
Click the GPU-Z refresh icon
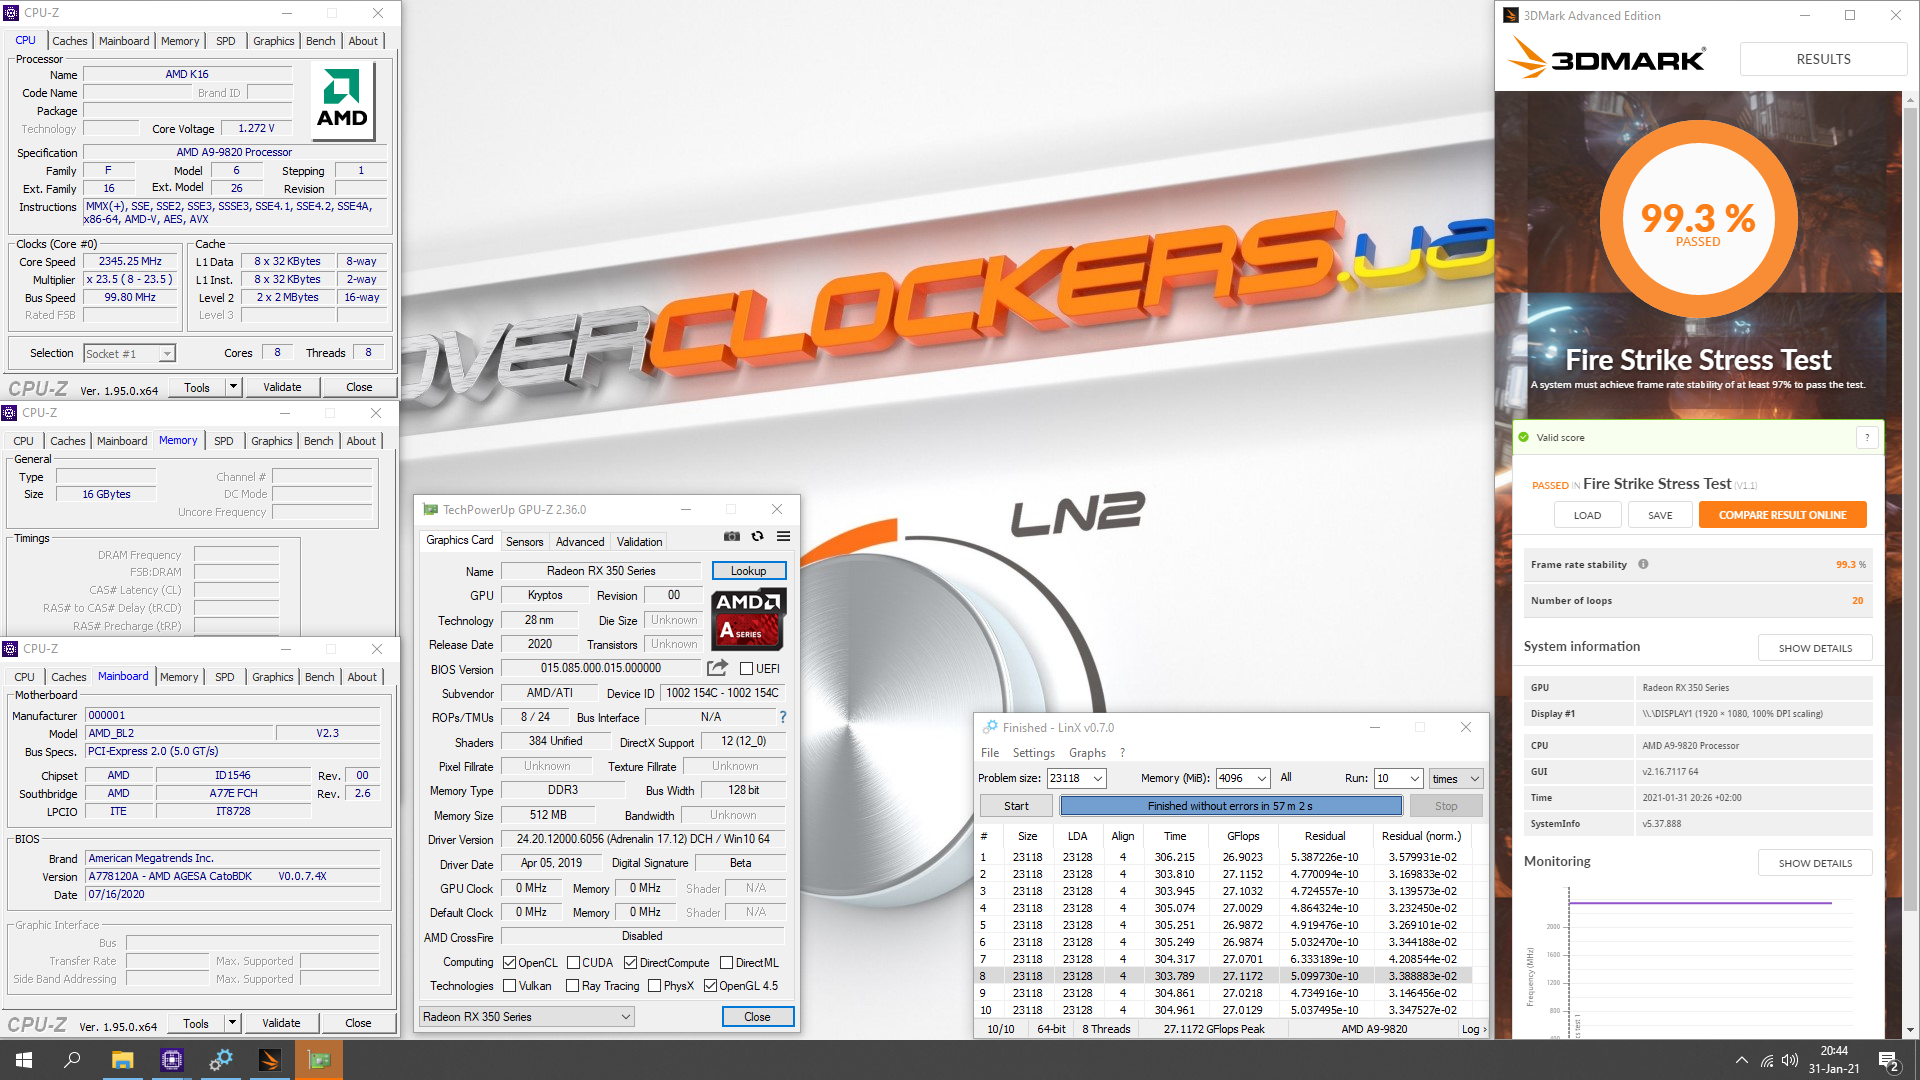[x=758, y=537]
